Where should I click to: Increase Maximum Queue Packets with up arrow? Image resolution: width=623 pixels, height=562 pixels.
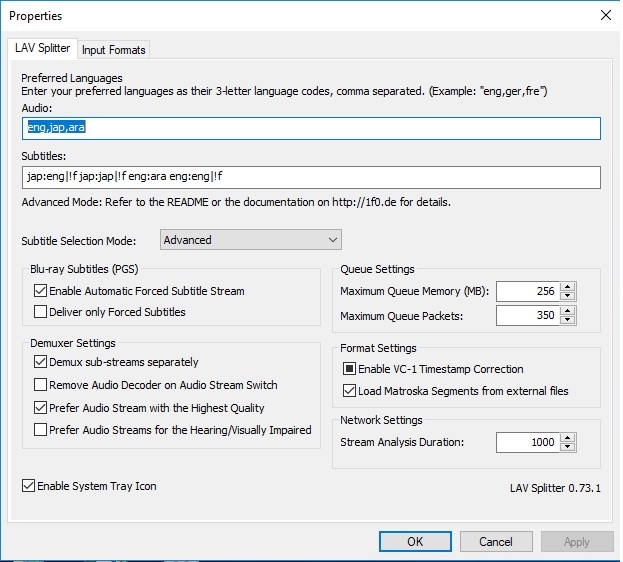click(568, 311)
